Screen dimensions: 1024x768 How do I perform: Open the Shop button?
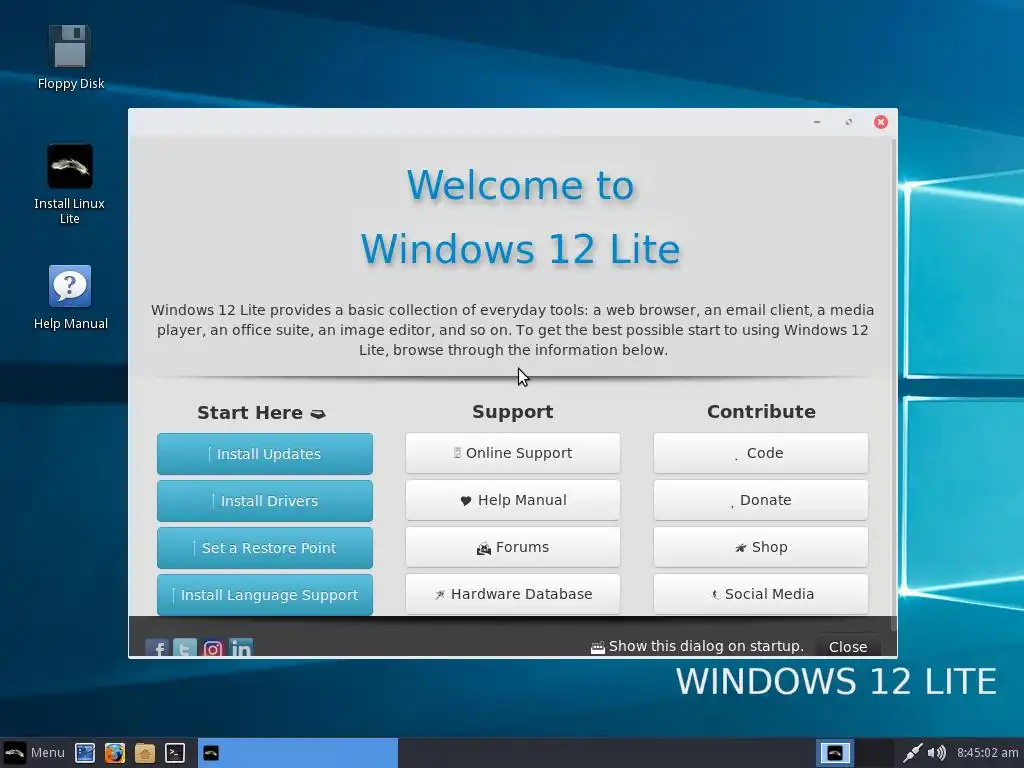(x=761, y=547)
